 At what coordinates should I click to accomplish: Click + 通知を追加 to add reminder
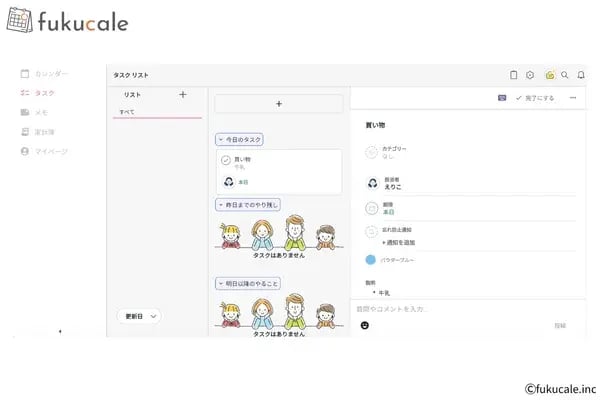[x=398, y=242]
